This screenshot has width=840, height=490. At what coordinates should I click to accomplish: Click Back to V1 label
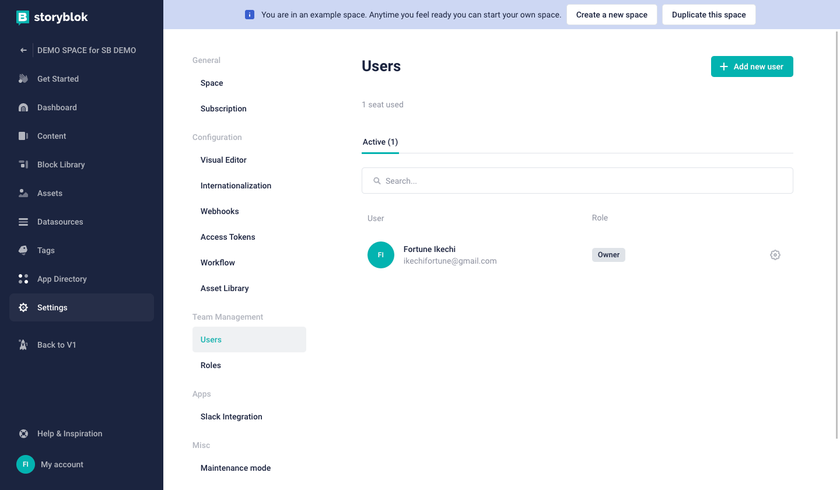click(x=56, y=345)
